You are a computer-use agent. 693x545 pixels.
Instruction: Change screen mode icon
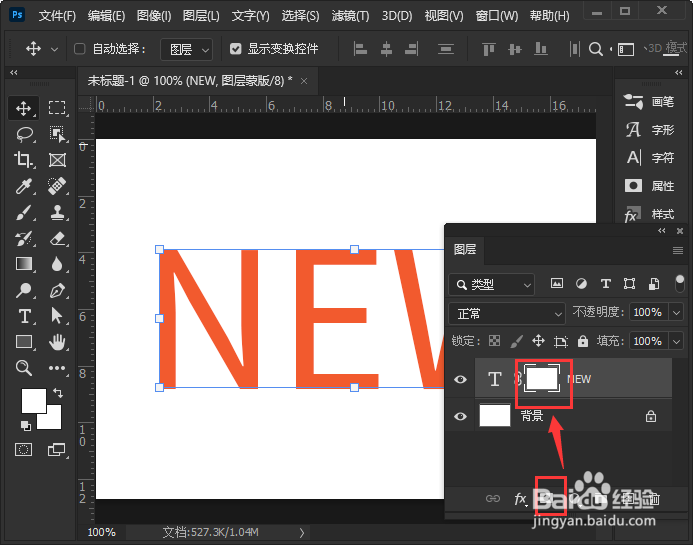57,450
